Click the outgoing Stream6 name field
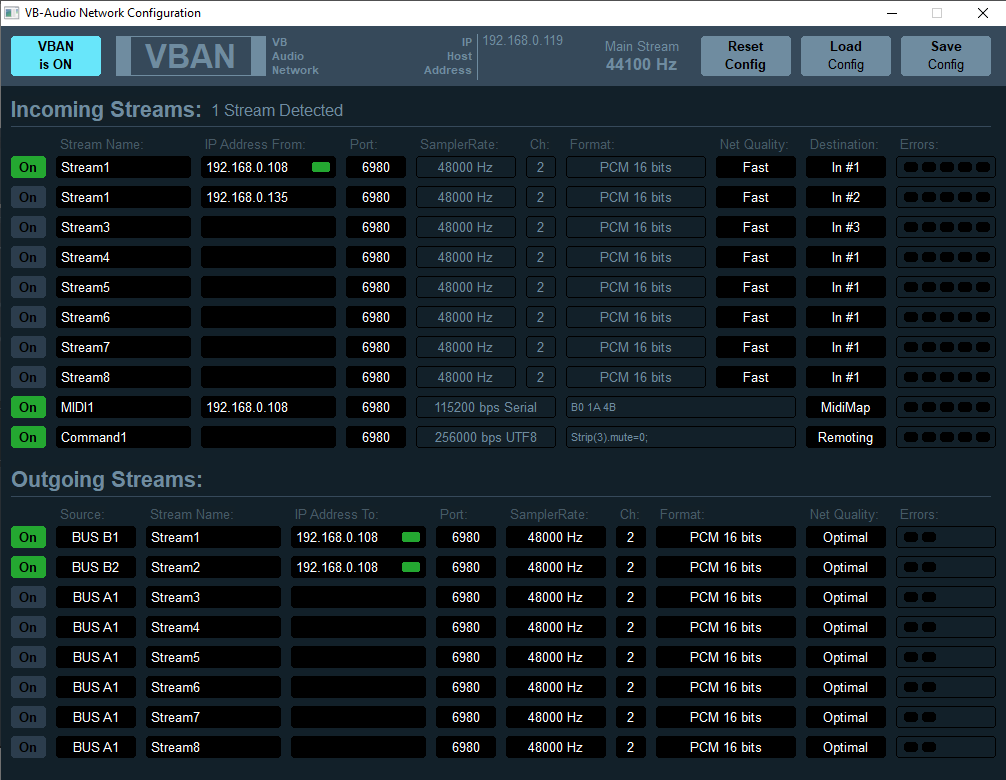The height and width of the screenshot is (780, 1006). [213, 688]
